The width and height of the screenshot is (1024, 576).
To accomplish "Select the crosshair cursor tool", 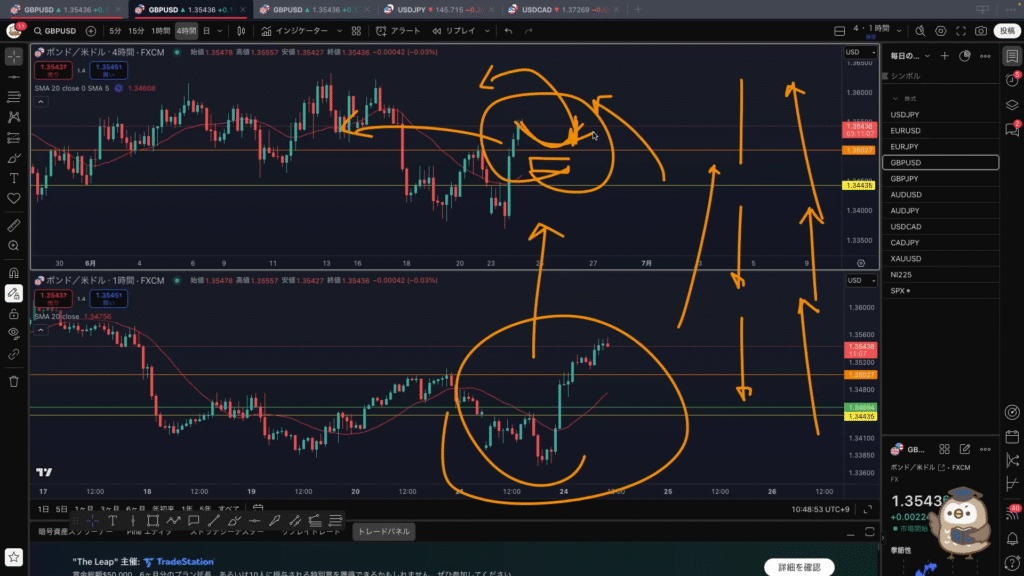I will pyautogui.click(x=14, y=57).
